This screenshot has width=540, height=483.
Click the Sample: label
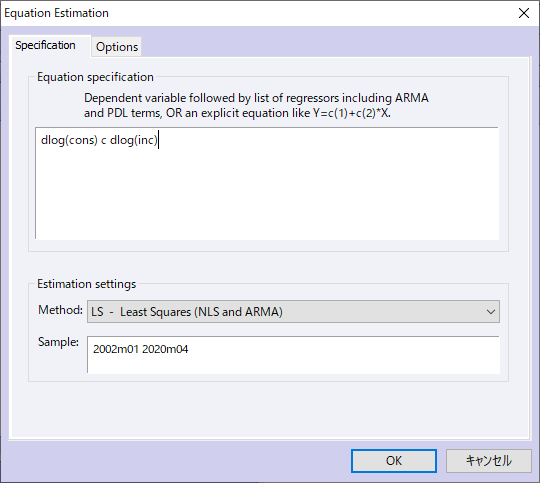click(58, 342)
